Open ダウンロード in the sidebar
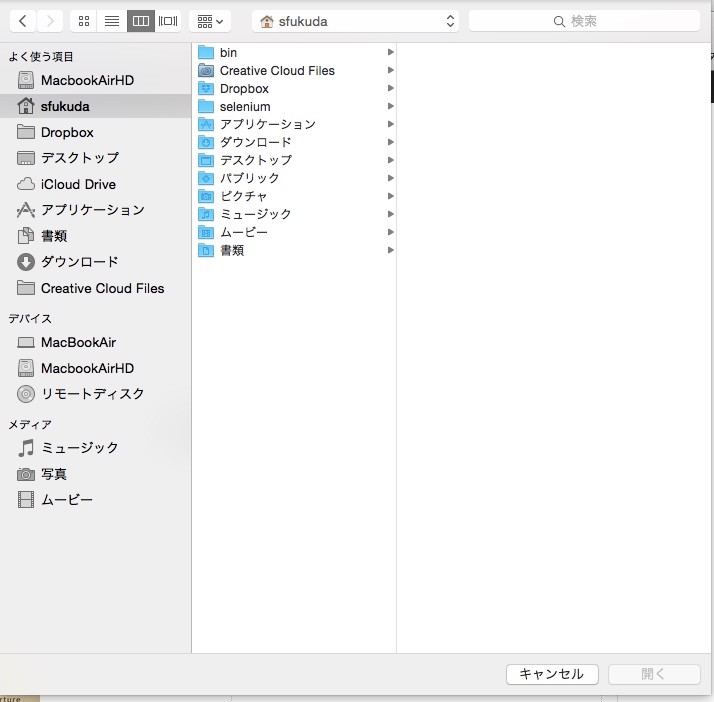This screenshot has height=702, width=714. pyautogui.click(x=96, y=262)
